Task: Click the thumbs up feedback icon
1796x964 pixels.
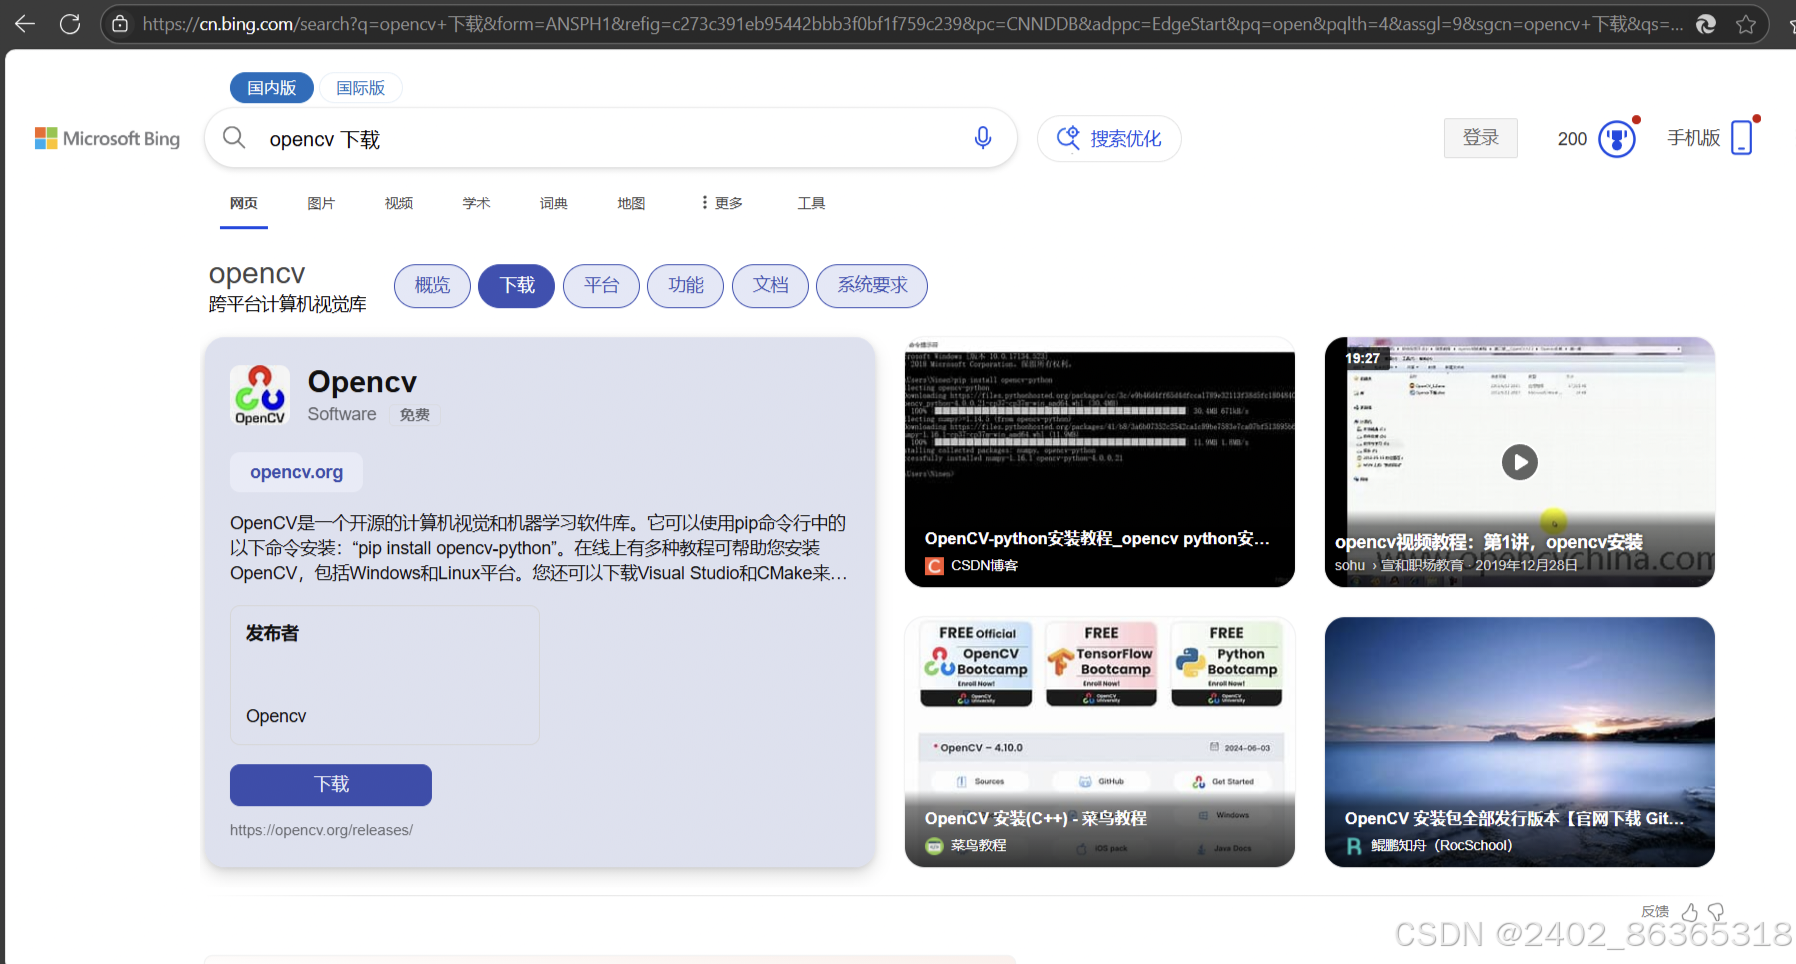Action: (x=1690, y=912)
